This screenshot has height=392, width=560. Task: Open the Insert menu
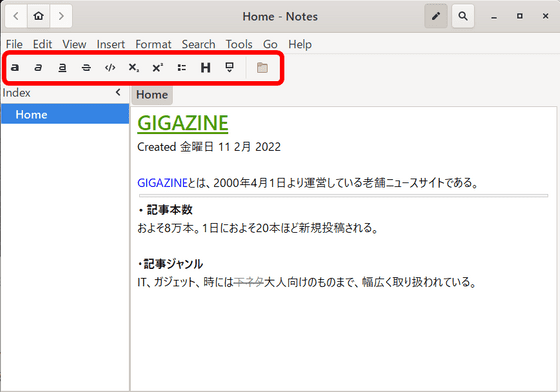[x=111, y=44]
